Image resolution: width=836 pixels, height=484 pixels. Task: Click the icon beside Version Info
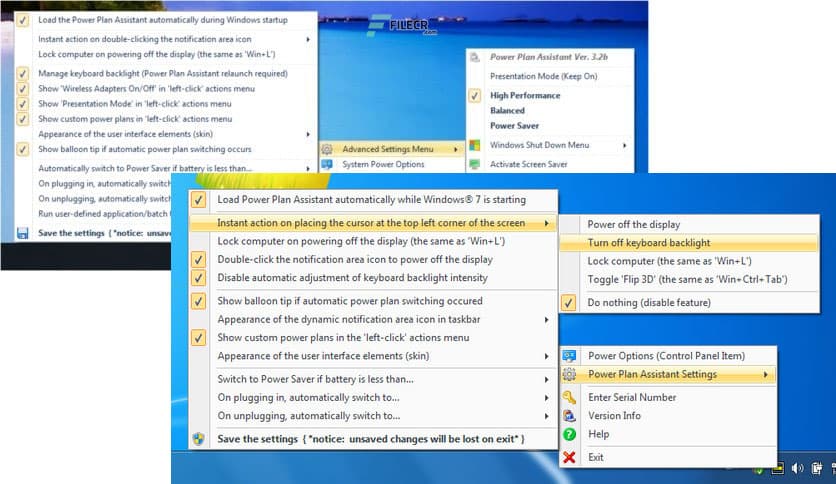click(569, 416)
